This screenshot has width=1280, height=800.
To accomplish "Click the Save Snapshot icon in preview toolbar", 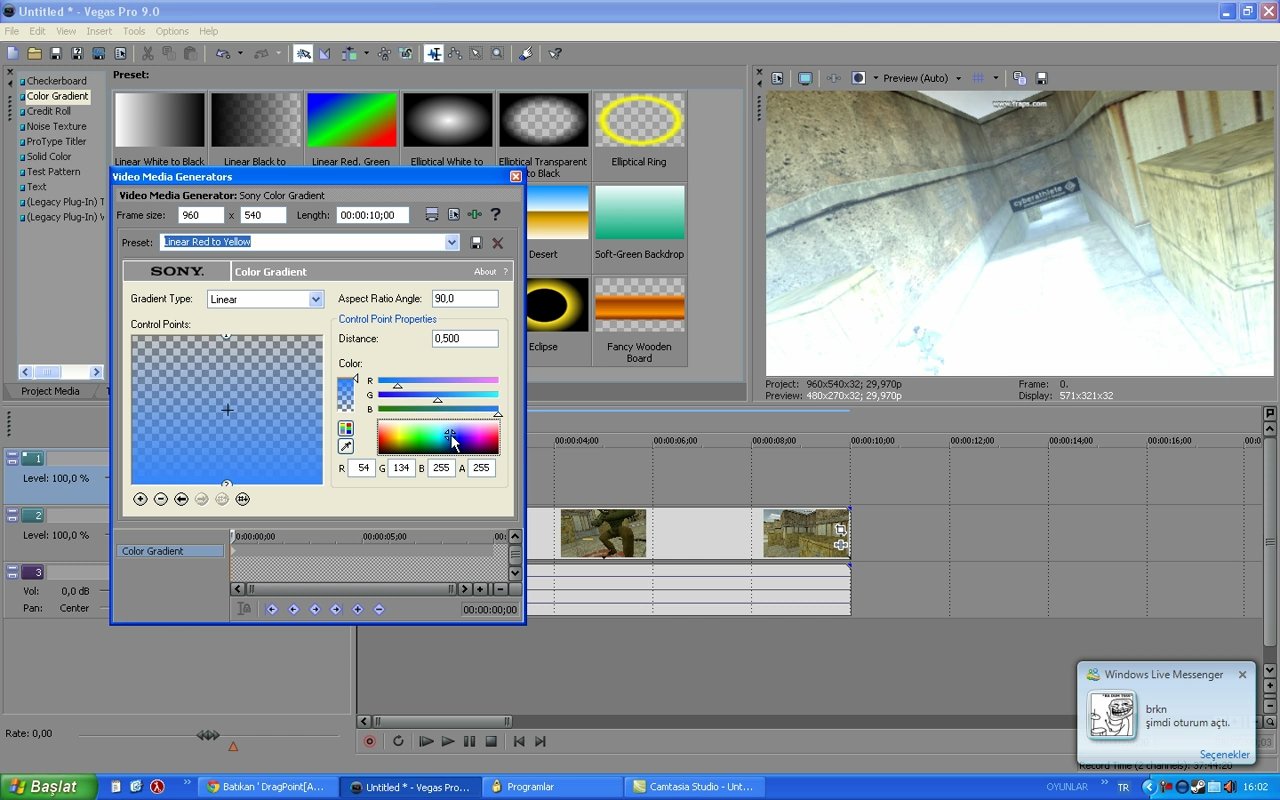I will pyautogui.click(x=1041, y=78).
